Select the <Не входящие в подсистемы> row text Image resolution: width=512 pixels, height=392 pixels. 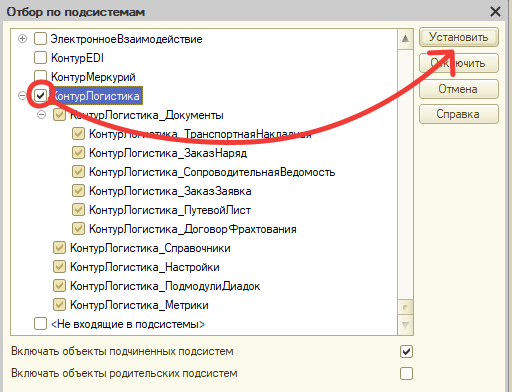(x=128, y=324)
